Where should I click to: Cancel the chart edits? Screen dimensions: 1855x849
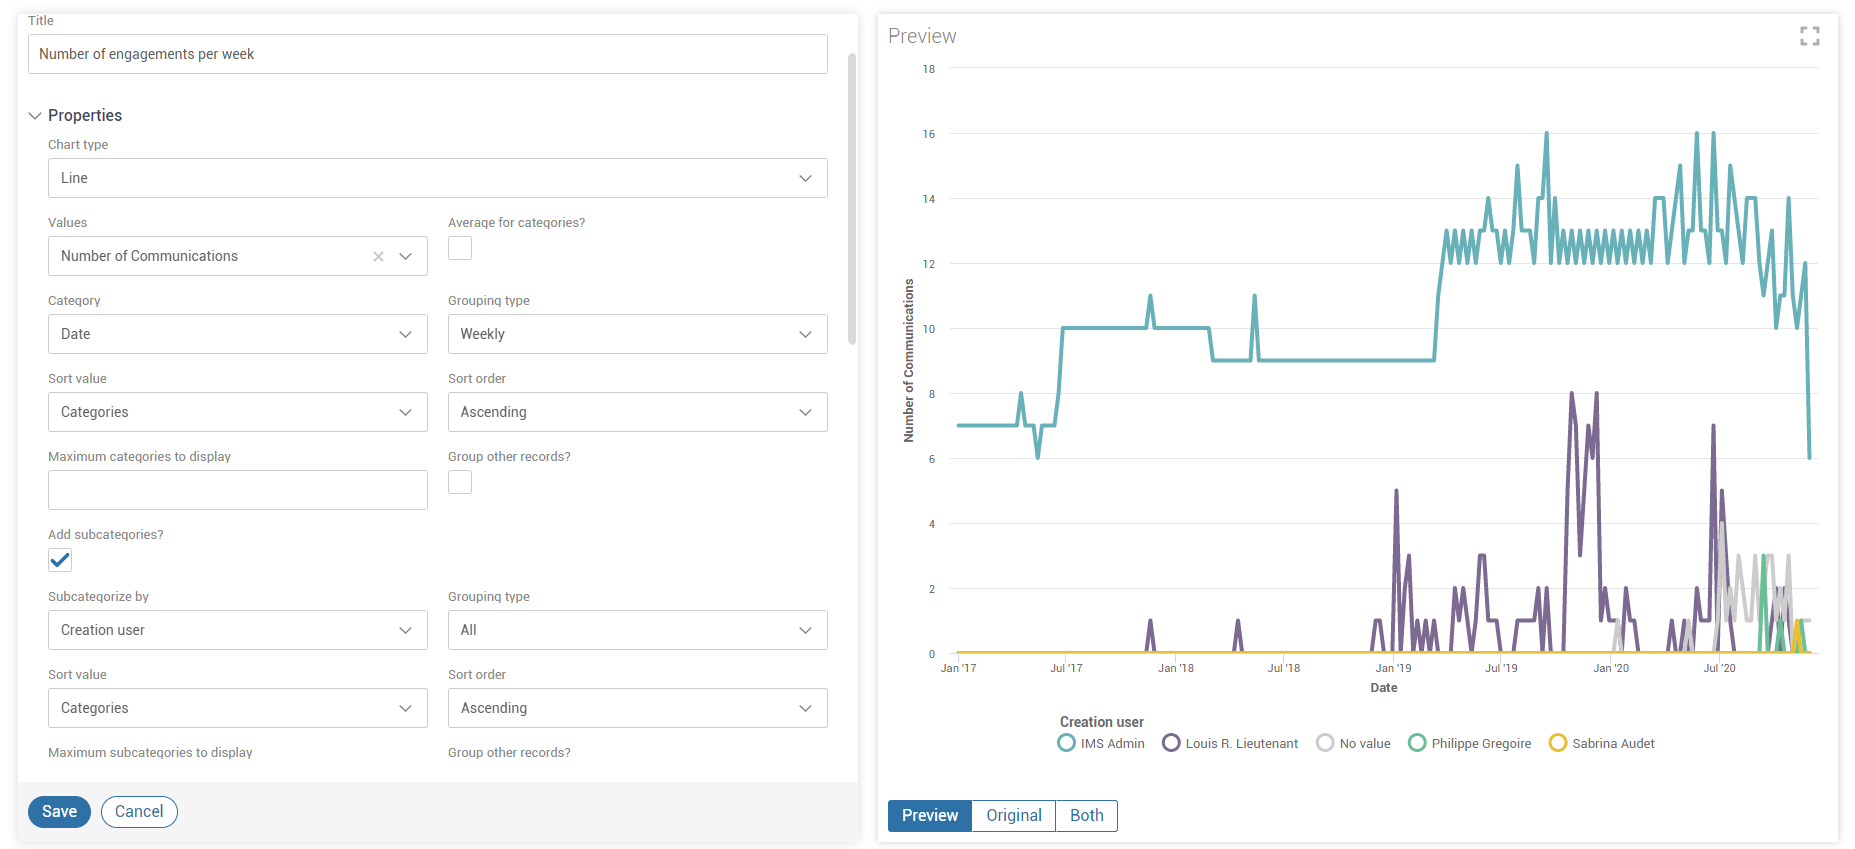tap(139, 812)
